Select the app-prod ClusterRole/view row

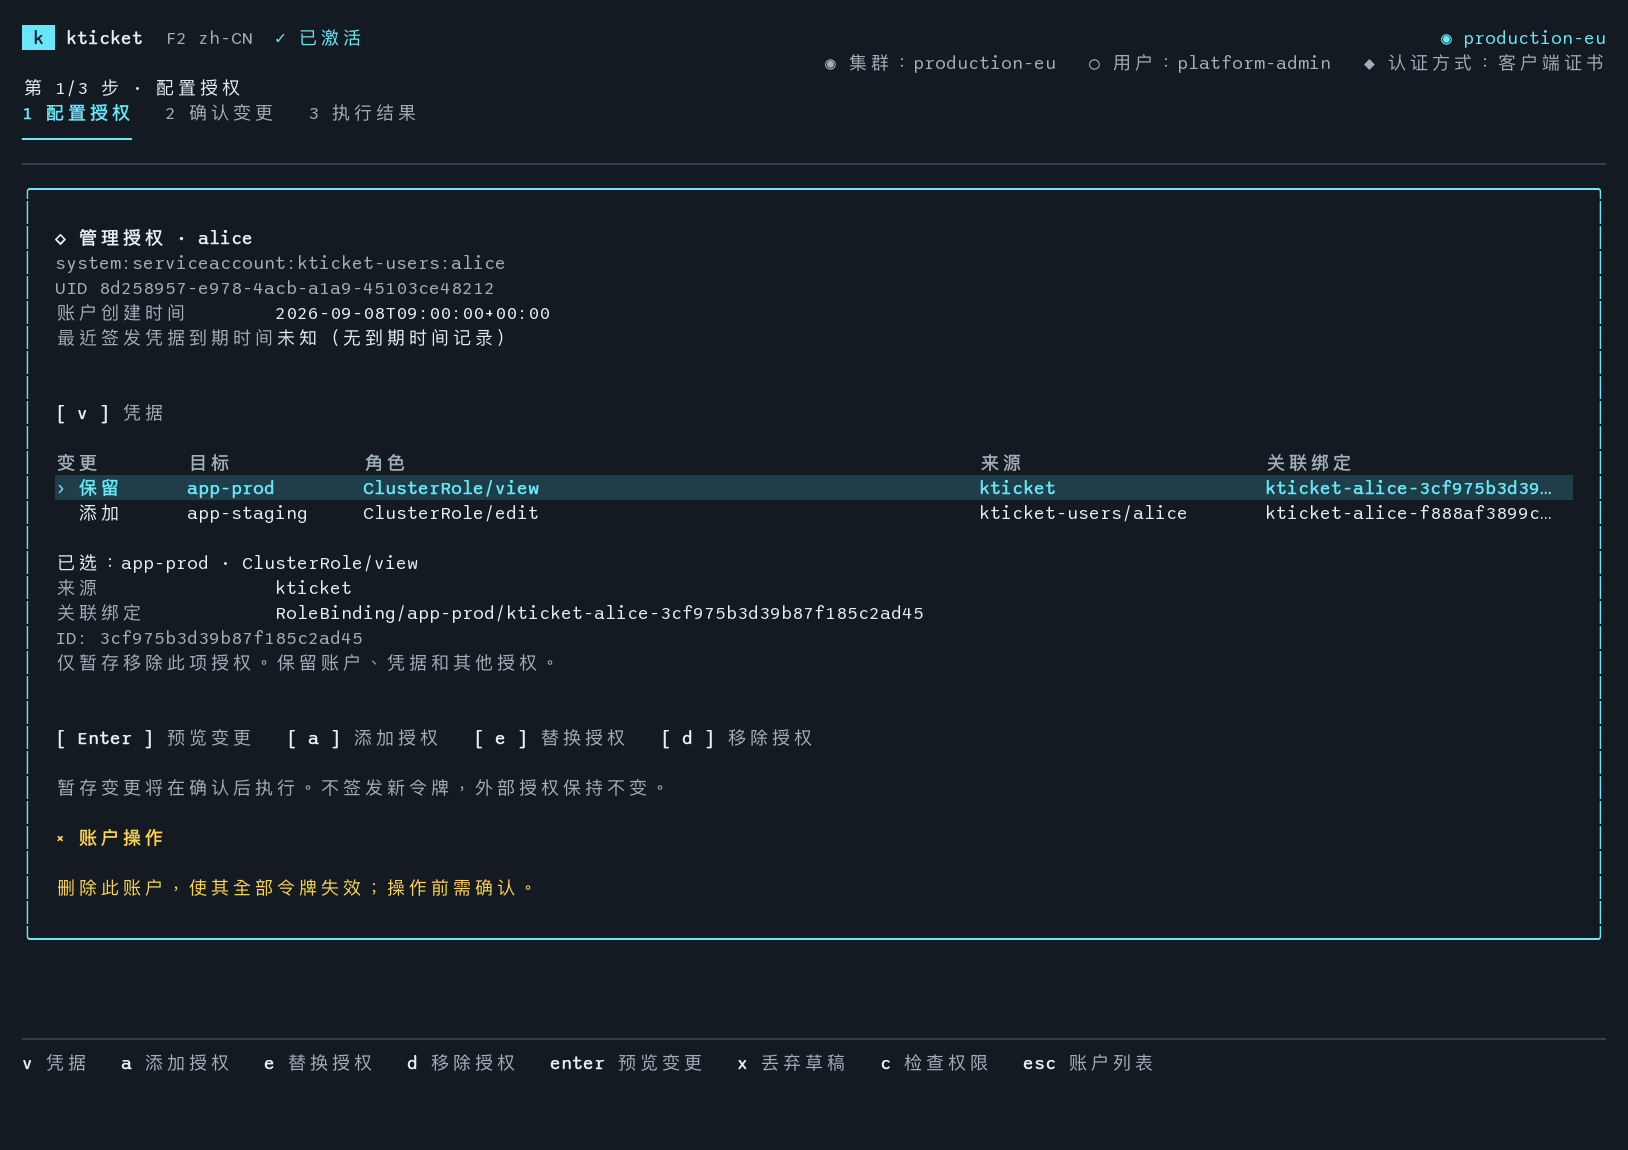pyautogui.click(x=814, y=488)
